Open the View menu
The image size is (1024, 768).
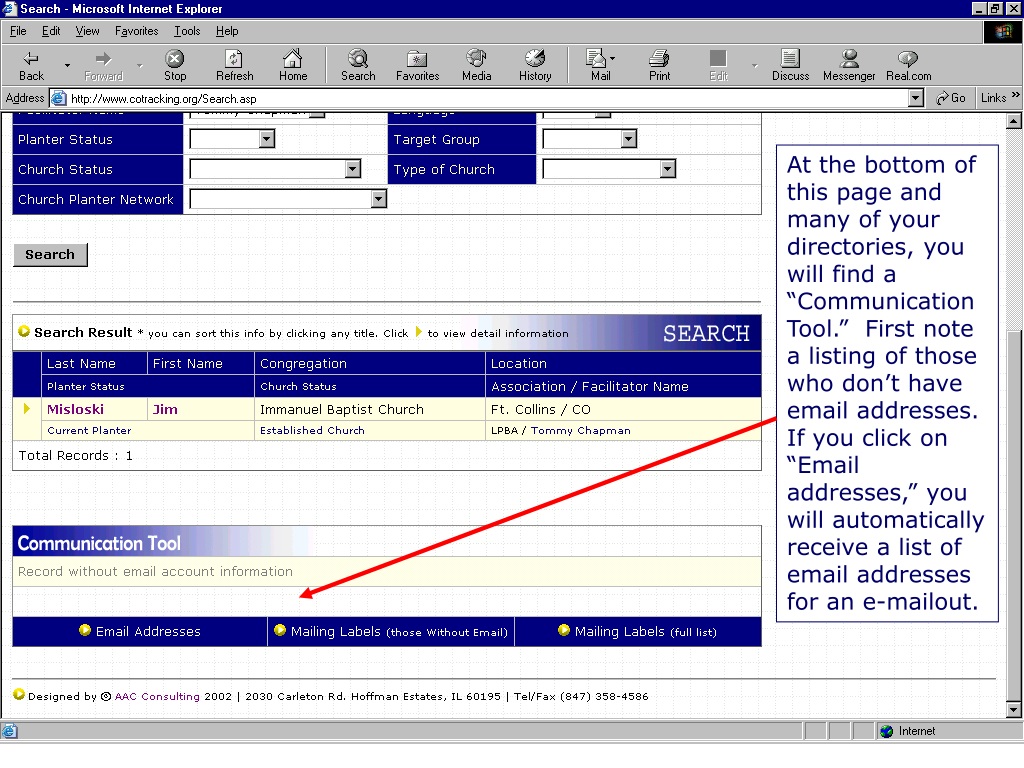click(x=87, y=31)
